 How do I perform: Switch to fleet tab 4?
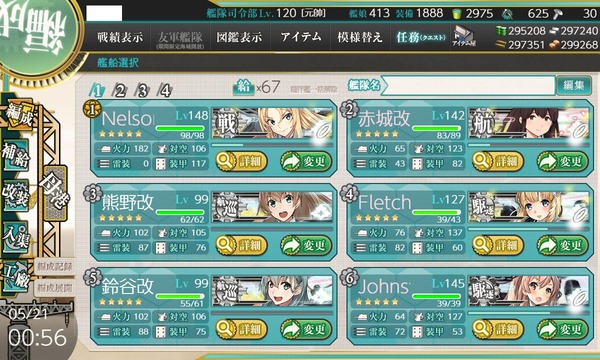point(165,91)
